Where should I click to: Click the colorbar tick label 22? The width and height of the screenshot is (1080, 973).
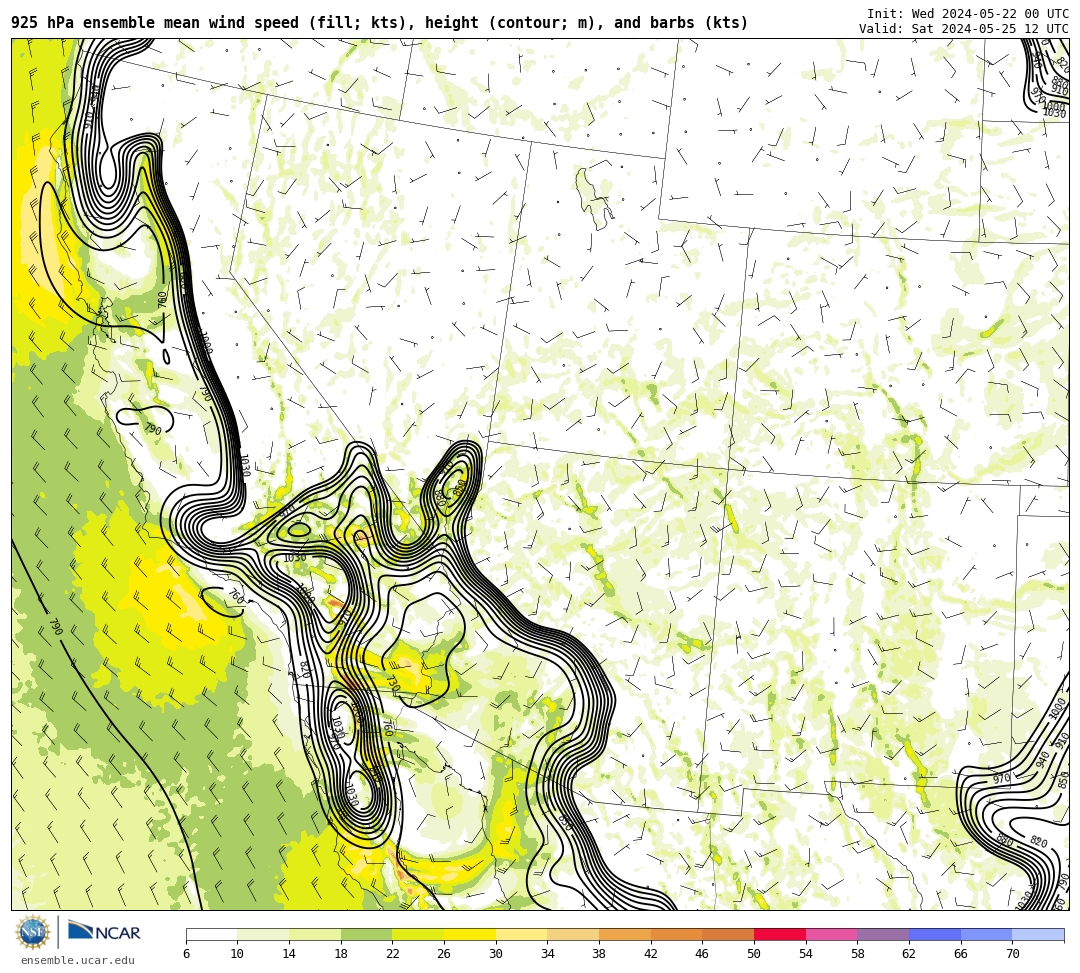[x=393, y=954]
